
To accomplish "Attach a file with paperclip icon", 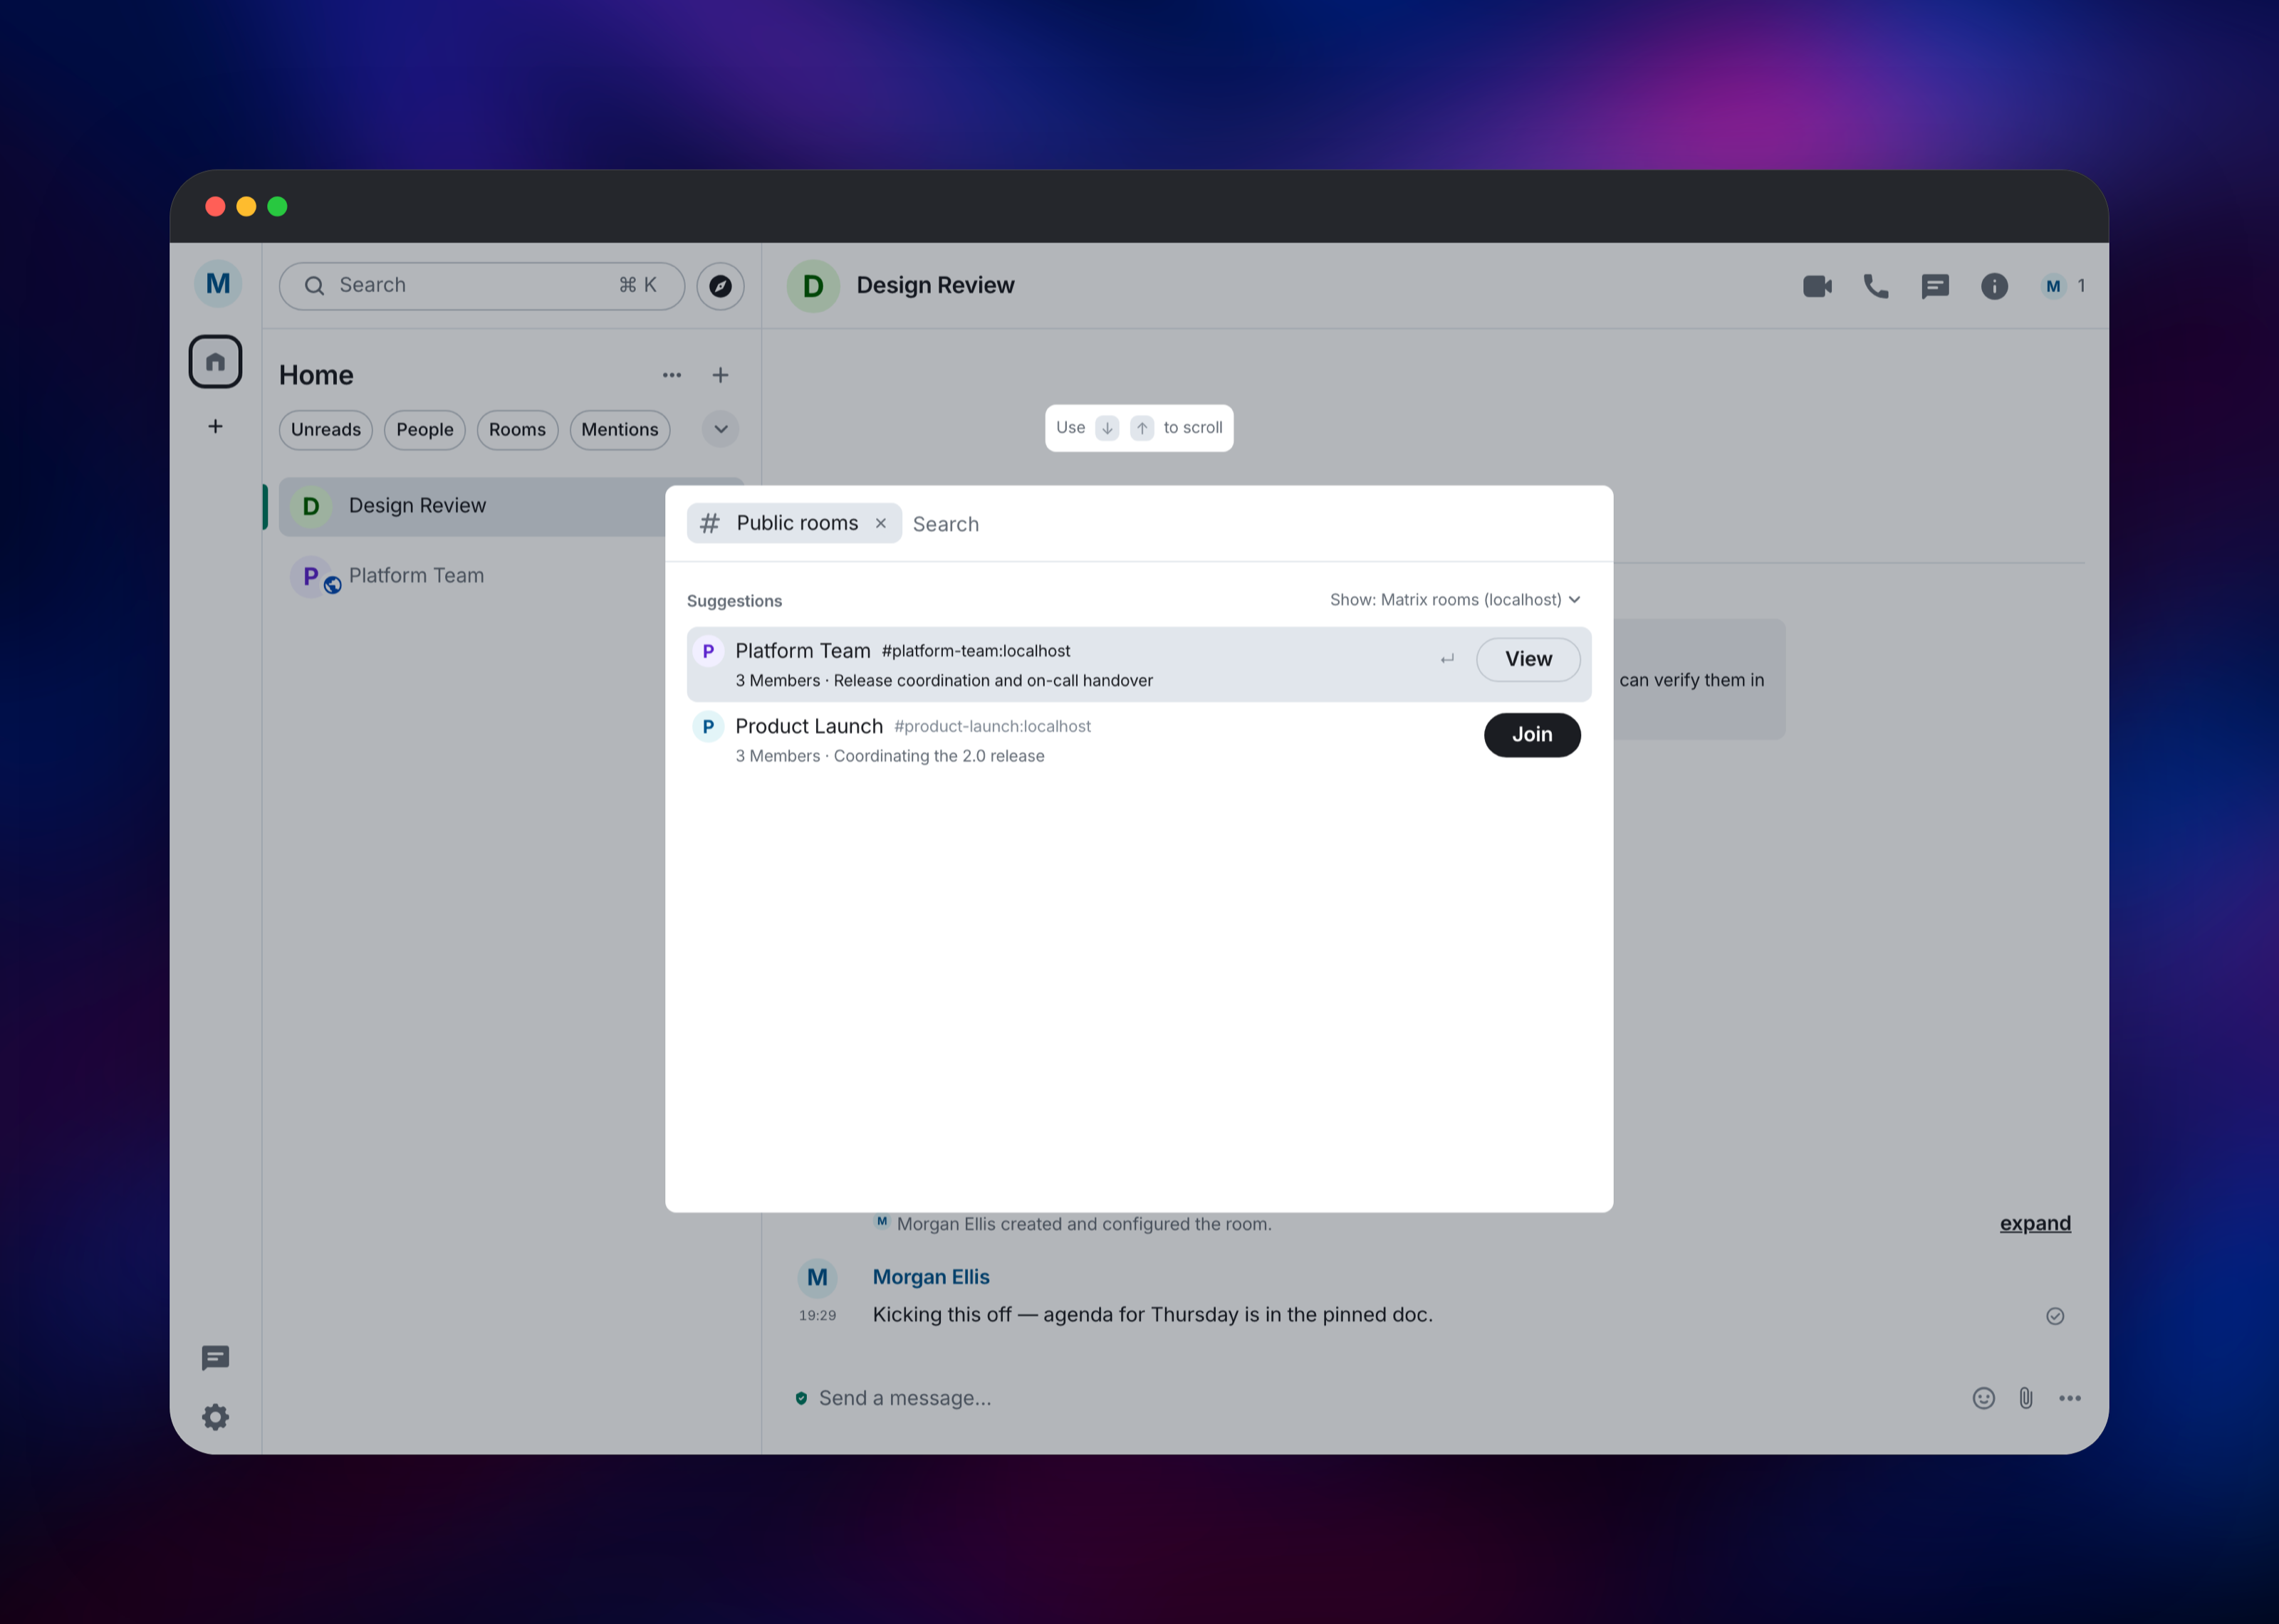I will (x=2026, y=1398).
